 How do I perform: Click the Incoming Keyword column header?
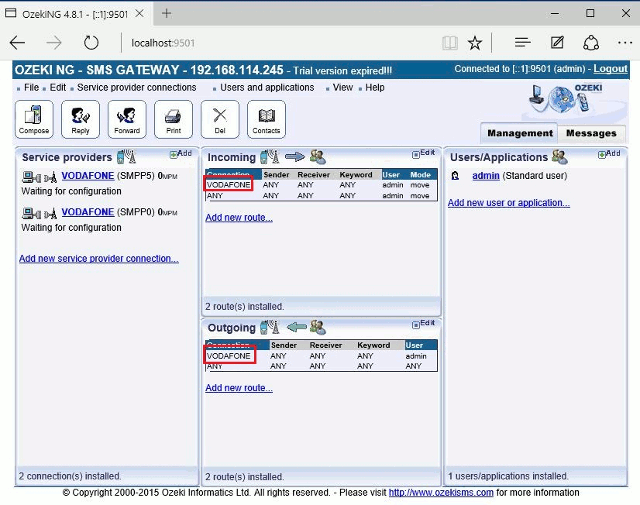356,175
